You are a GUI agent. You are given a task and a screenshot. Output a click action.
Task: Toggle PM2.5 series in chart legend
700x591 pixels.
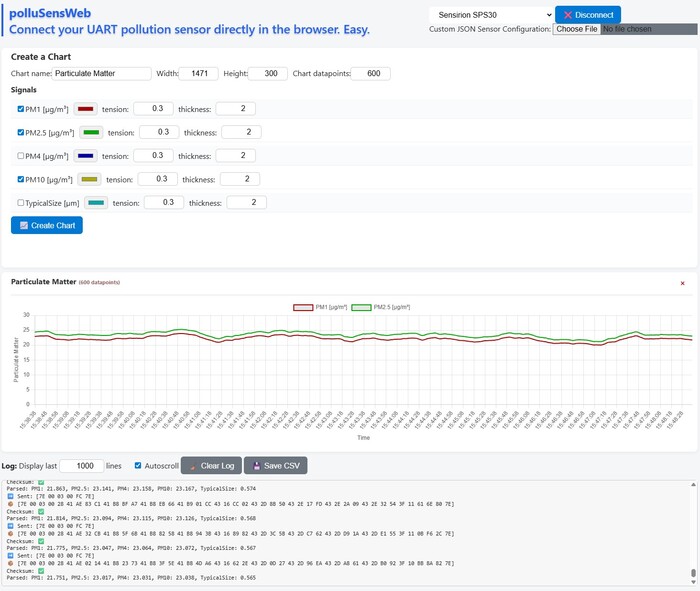[381, 307]
